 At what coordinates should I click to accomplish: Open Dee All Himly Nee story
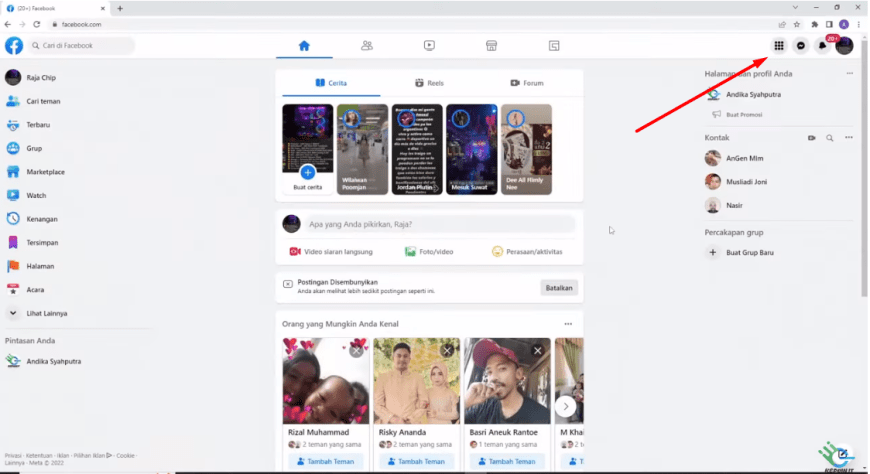(x=527, y=149)
